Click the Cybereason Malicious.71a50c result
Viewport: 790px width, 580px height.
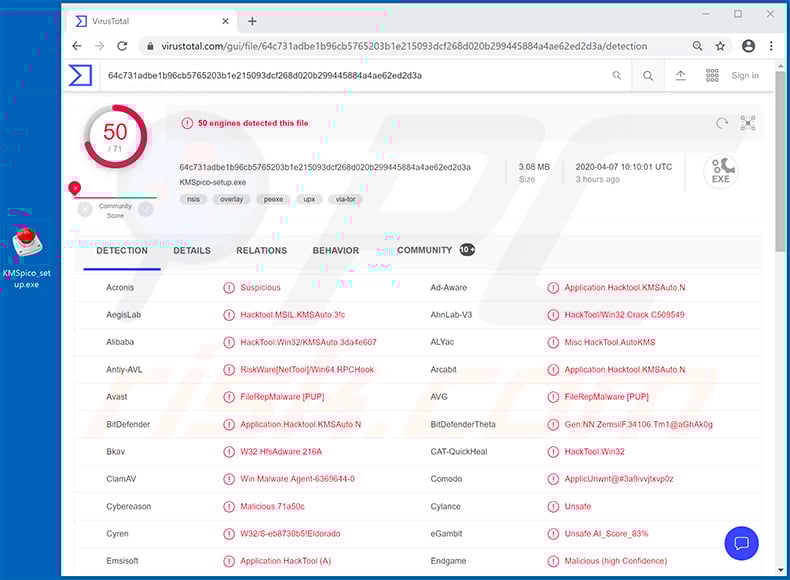(x=272, y=506)
